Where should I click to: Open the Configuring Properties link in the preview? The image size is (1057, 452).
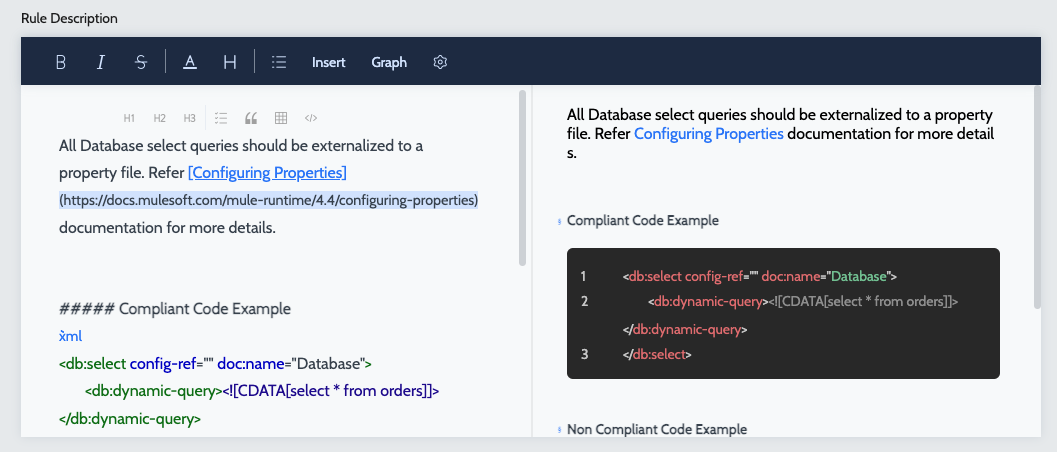[709, 133]
